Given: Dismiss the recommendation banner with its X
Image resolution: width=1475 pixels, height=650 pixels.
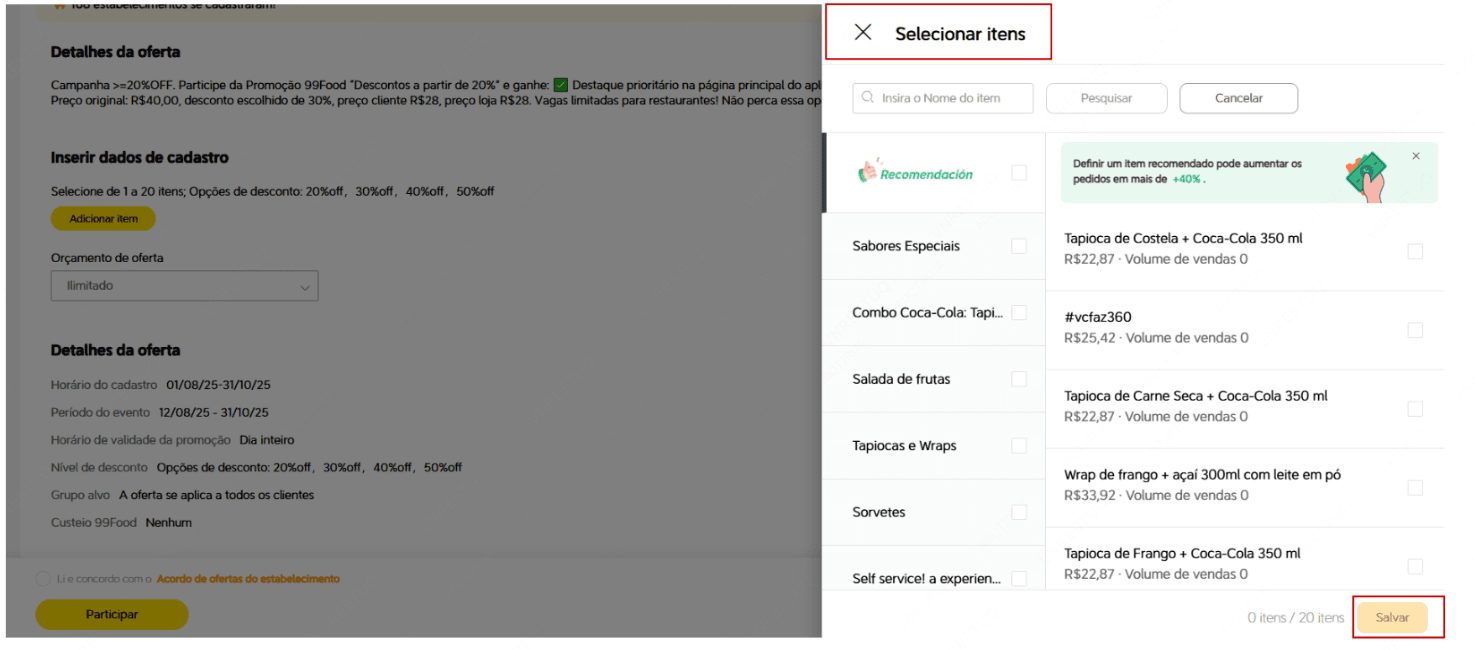Looking at the screenshot, I should [1415, 156].
